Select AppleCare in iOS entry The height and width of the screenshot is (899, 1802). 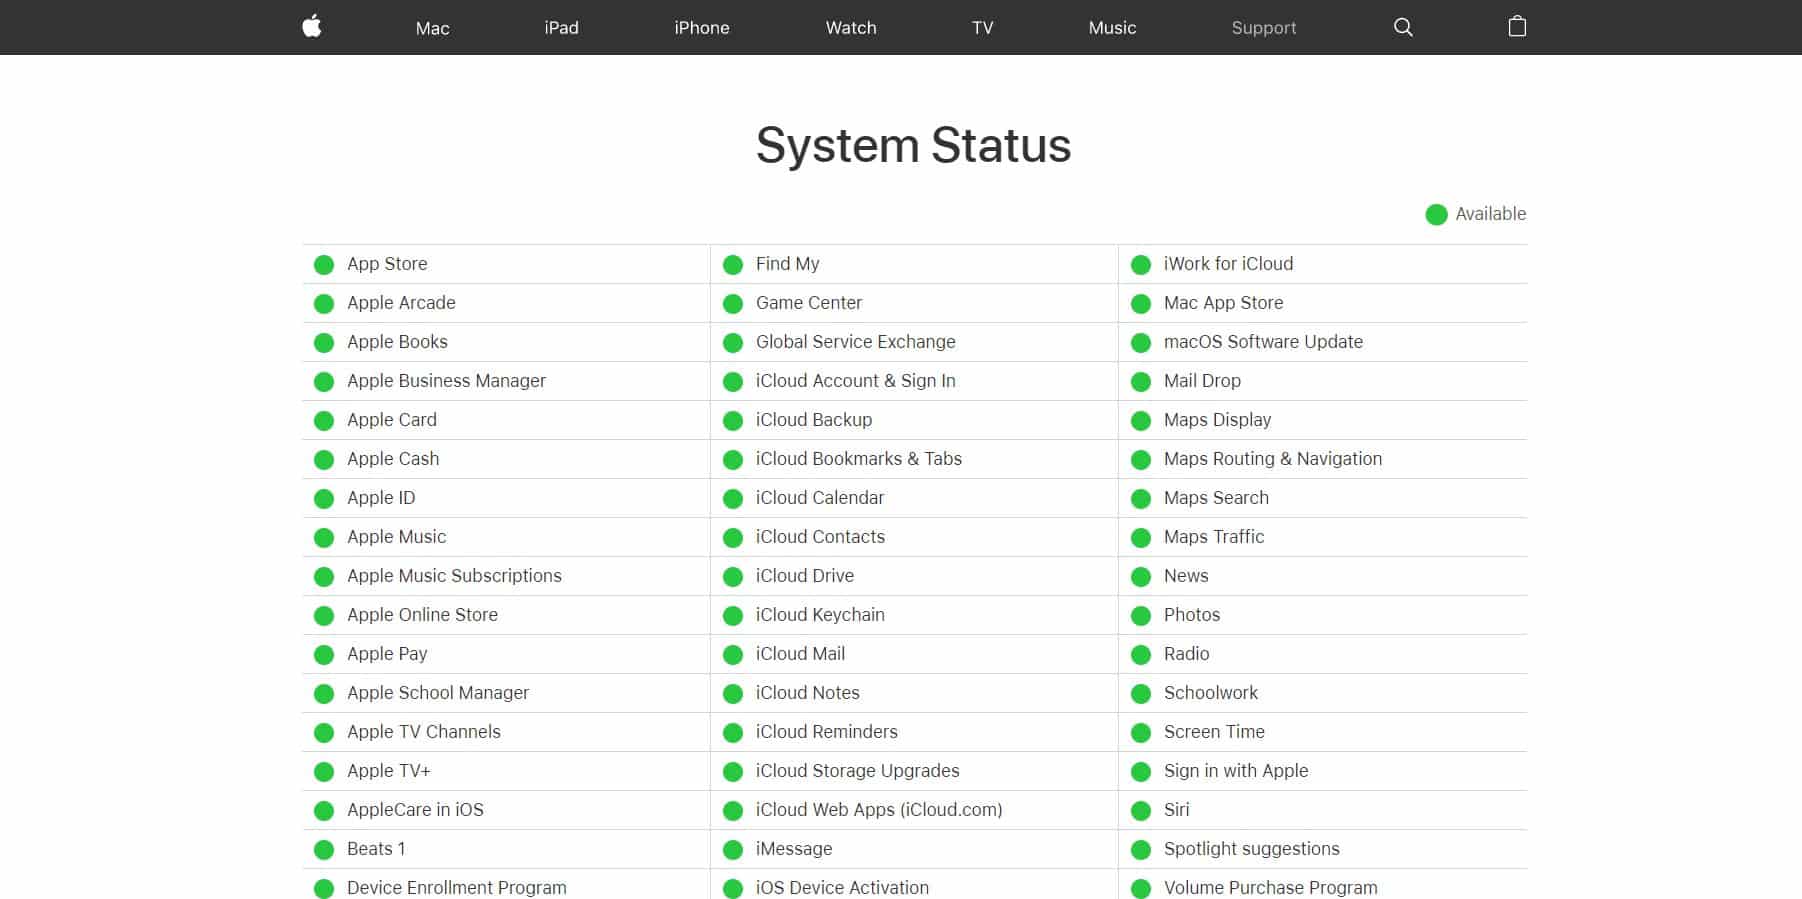[x=415, y=810]
